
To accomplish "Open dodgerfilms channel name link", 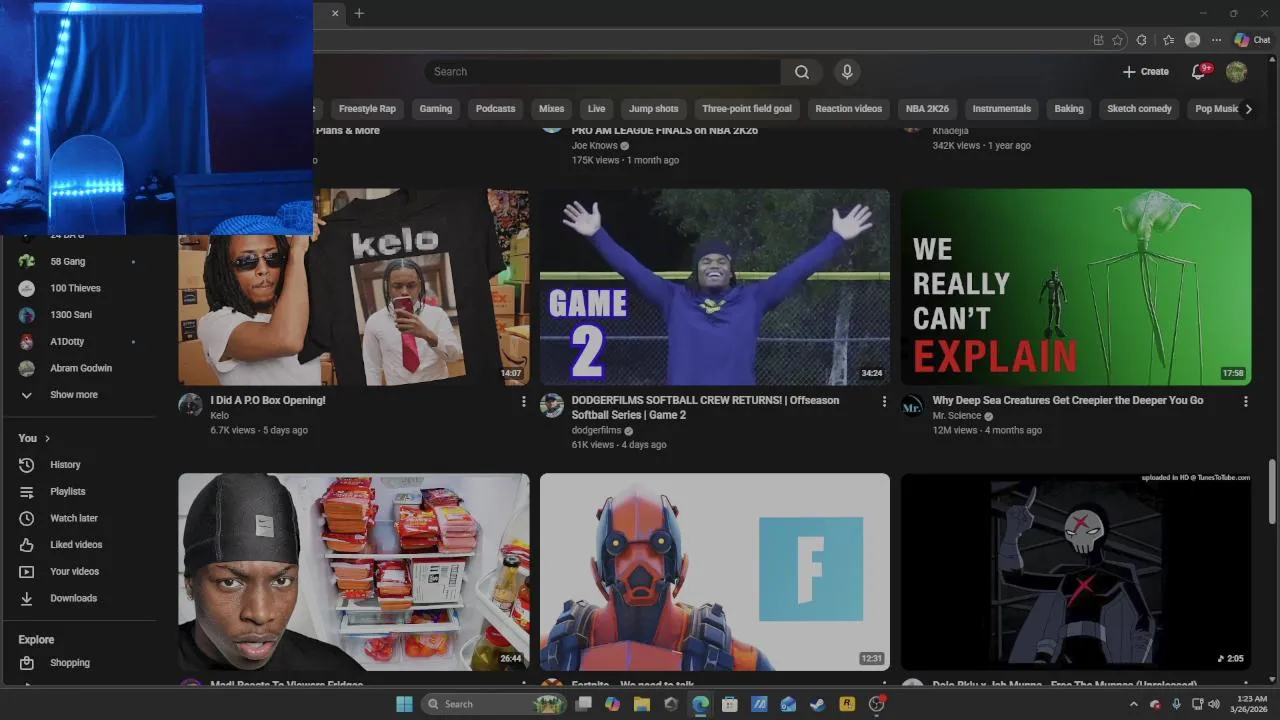I will coord(597,430).
